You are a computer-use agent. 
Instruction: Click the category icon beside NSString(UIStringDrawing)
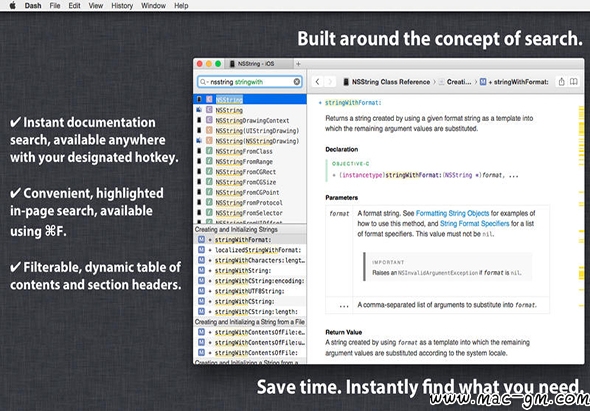tap(209, 130)
